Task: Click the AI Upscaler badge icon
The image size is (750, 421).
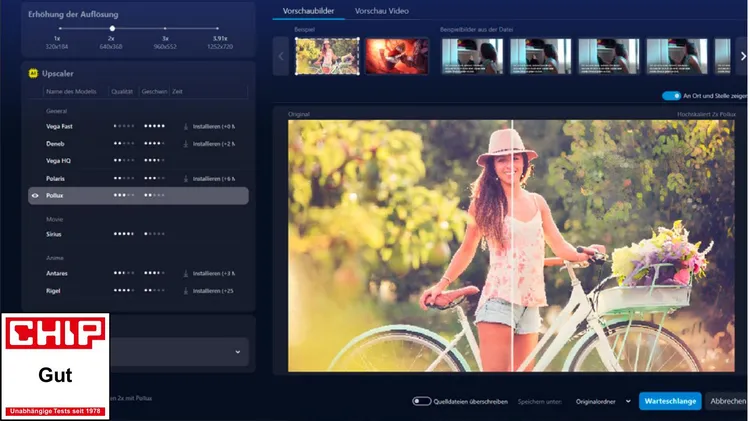Action: tap(33, 73)
